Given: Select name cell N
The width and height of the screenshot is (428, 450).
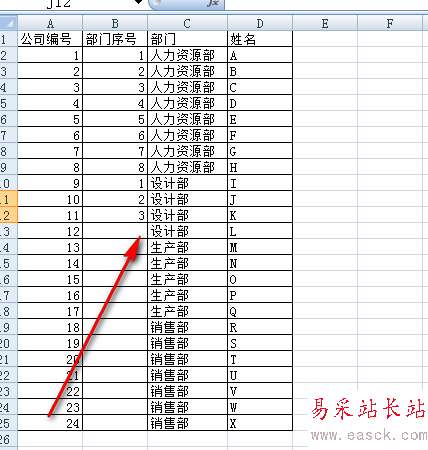Looking at the screenshot, I should tap(260, 263).
